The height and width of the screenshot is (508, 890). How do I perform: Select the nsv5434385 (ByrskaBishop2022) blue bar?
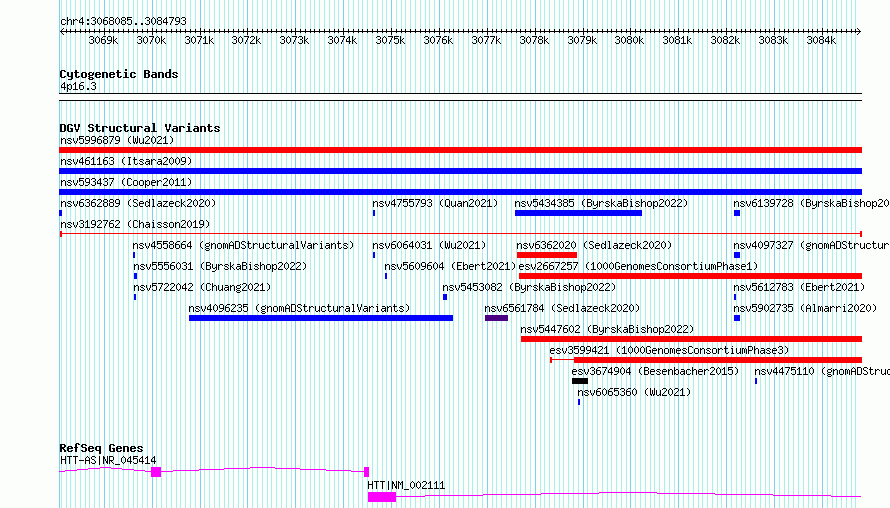point(578,213)
